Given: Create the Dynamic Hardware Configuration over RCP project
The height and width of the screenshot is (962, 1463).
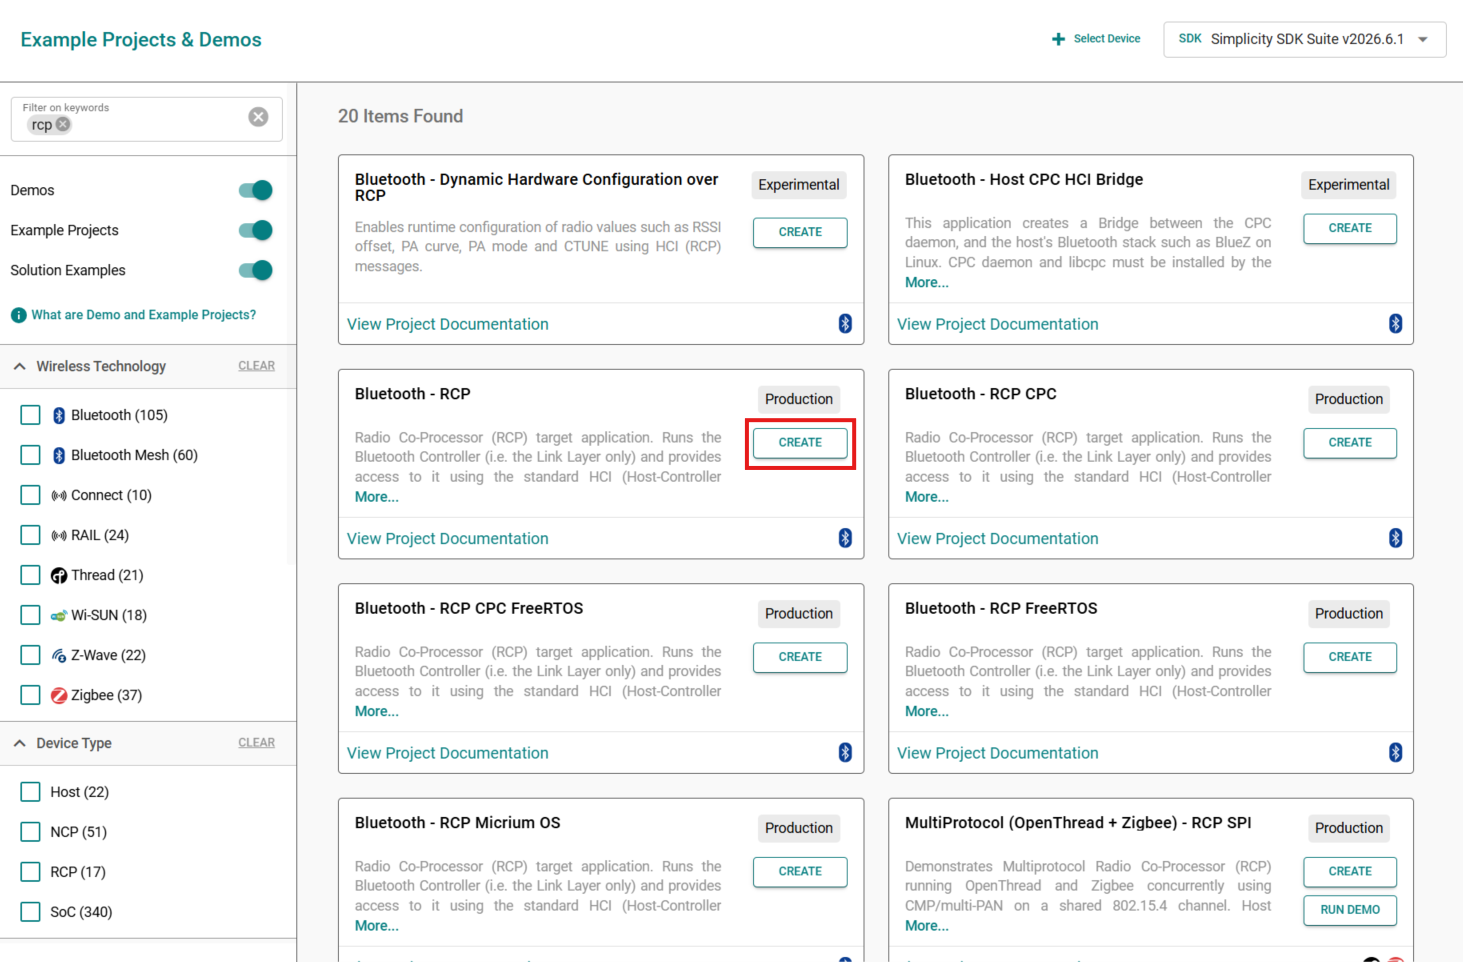Looking at the screenshot, I should point(800,232).
